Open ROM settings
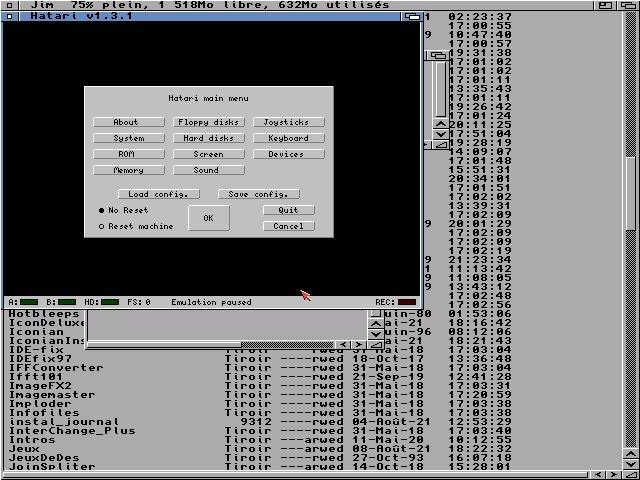640x480 pixels. click(129, 154)
